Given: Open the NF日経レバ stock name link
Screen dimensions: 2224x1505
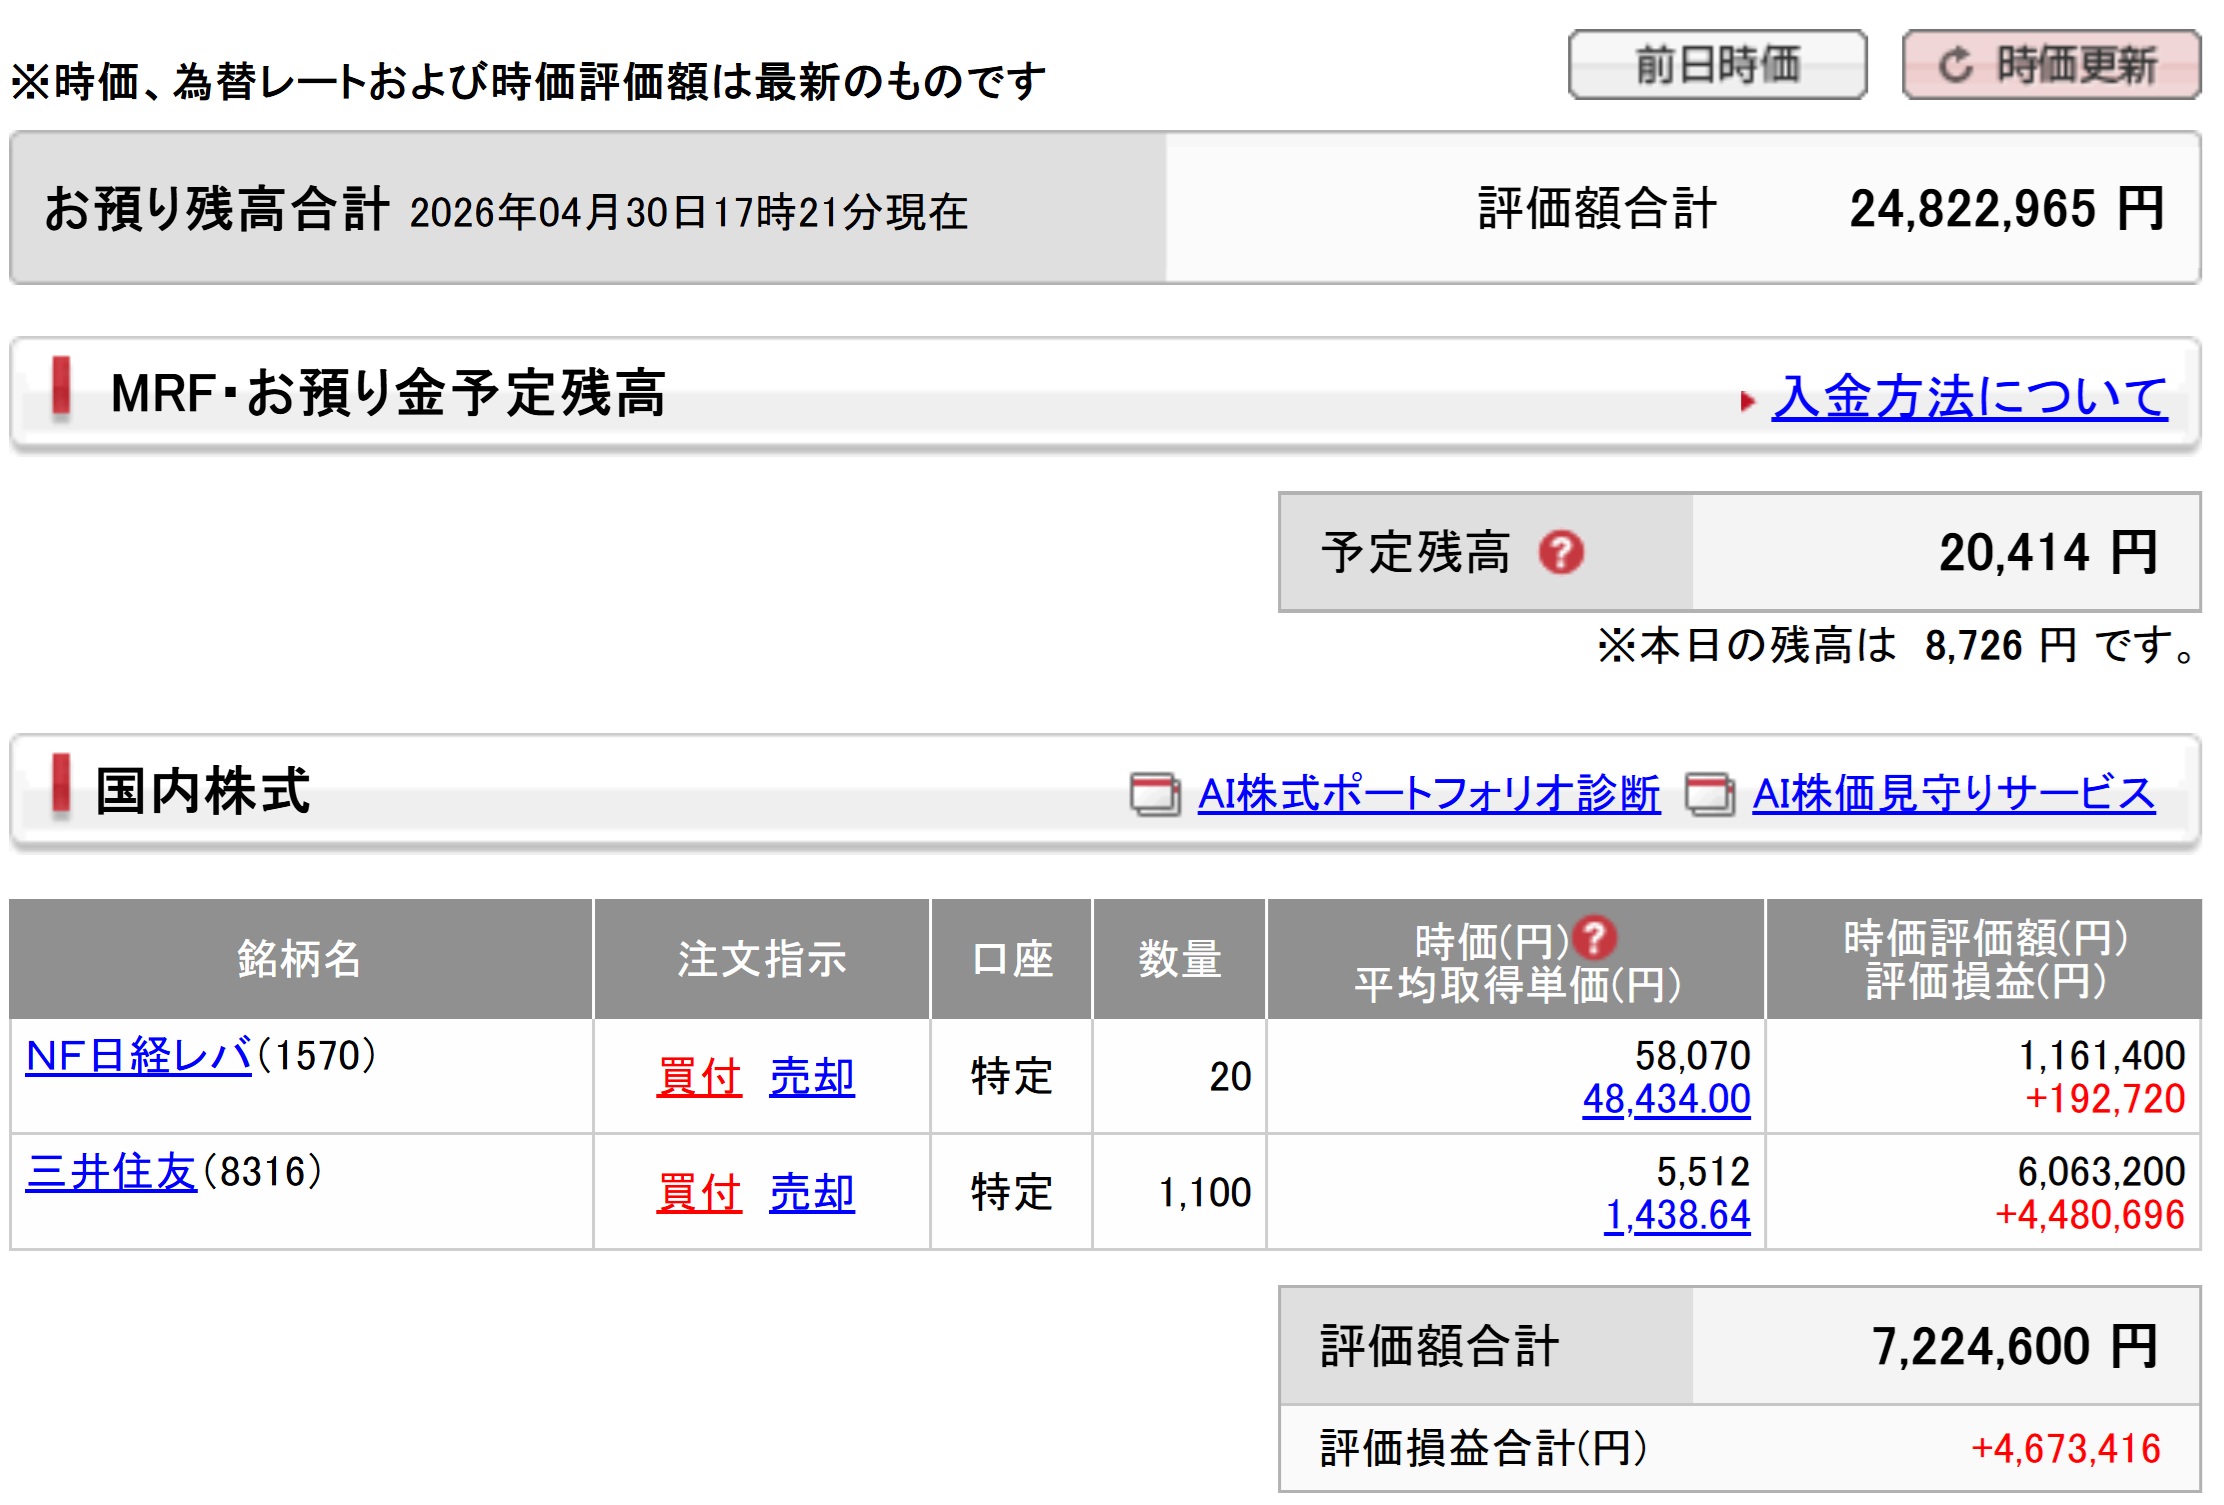Looking at the screenshot, I should tap(139, 1056).
